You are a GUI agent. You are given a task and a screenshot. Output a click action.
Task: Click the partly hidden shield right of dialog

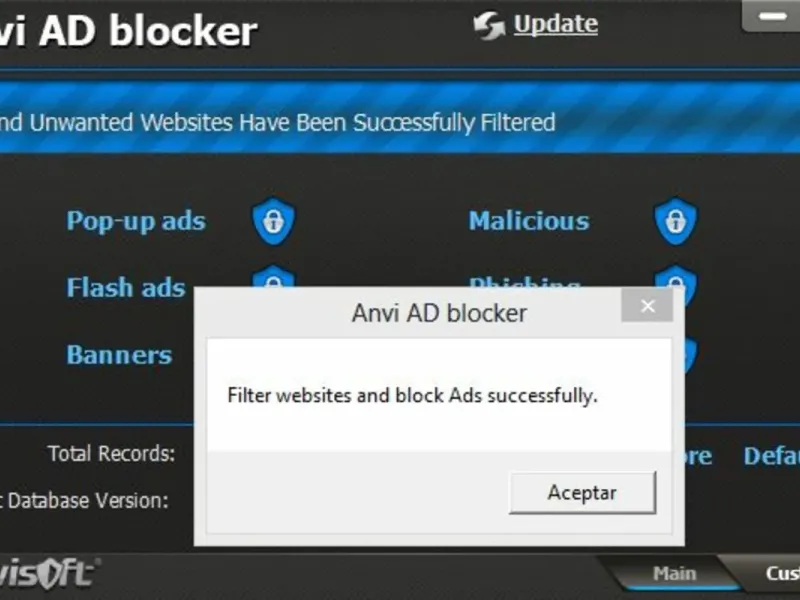(690, 355)
